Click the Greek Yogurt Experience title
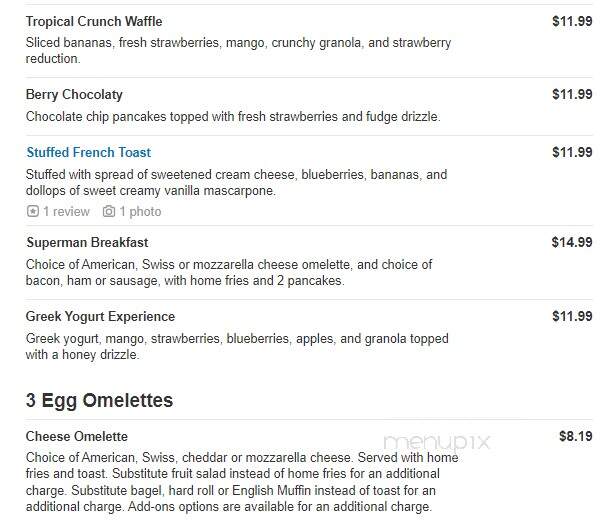Screen dimensions: 616x525 coord(100,316)
